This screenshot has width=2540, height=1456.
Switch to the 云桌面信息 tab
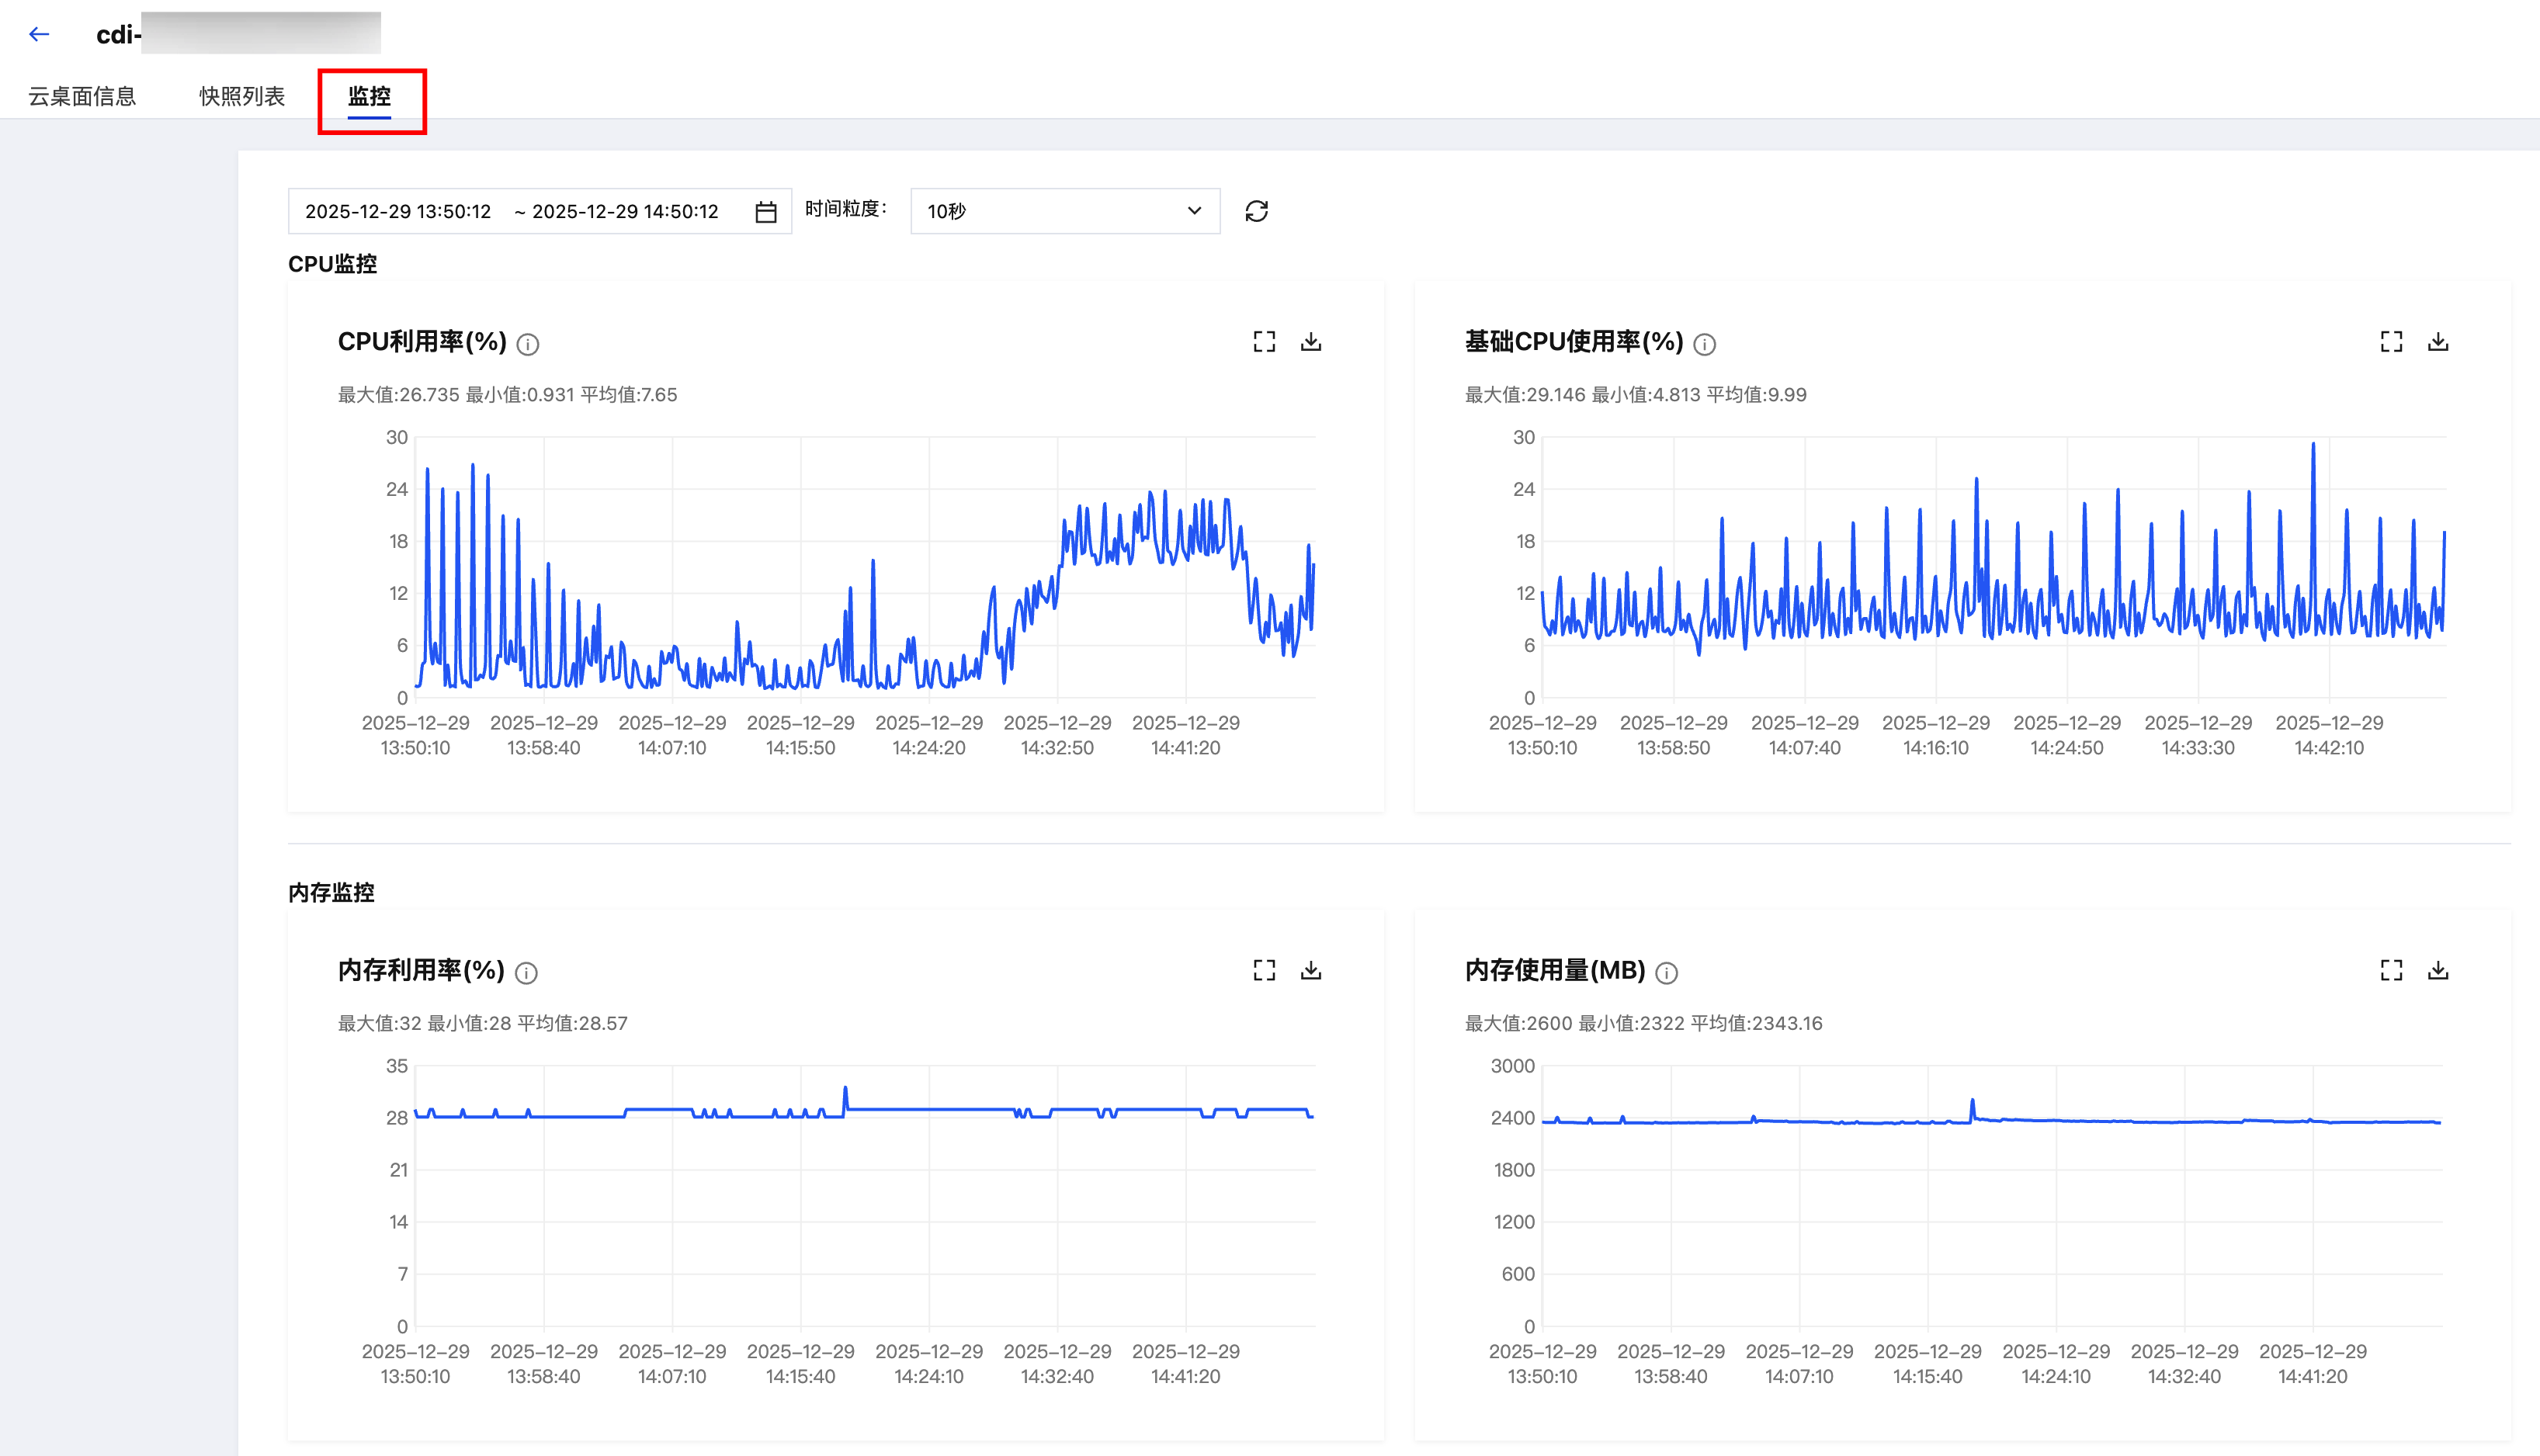[82, 96]
